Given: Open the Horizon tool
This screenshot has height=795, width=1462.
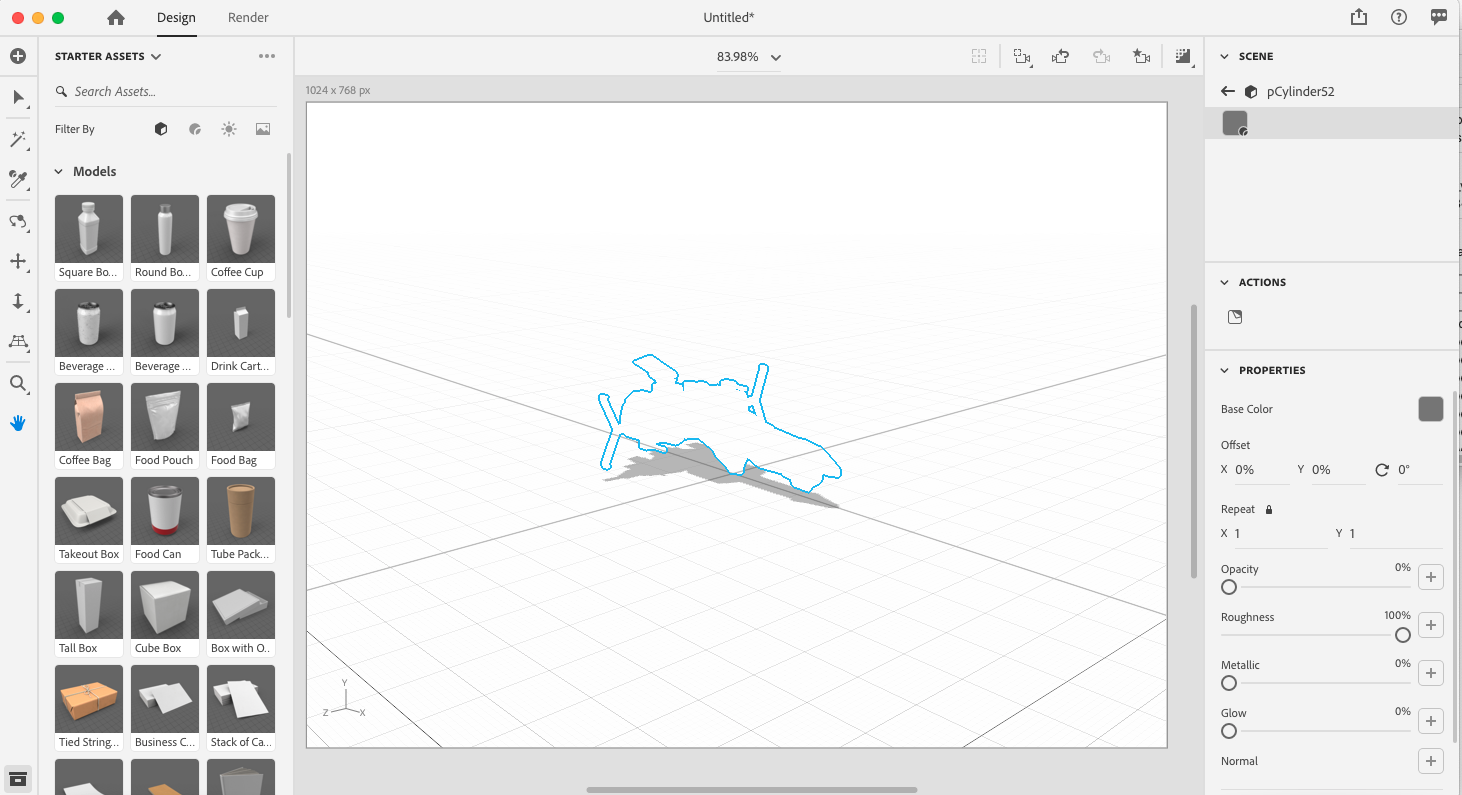Looking at the screenshot, I should tap(18, 343).
